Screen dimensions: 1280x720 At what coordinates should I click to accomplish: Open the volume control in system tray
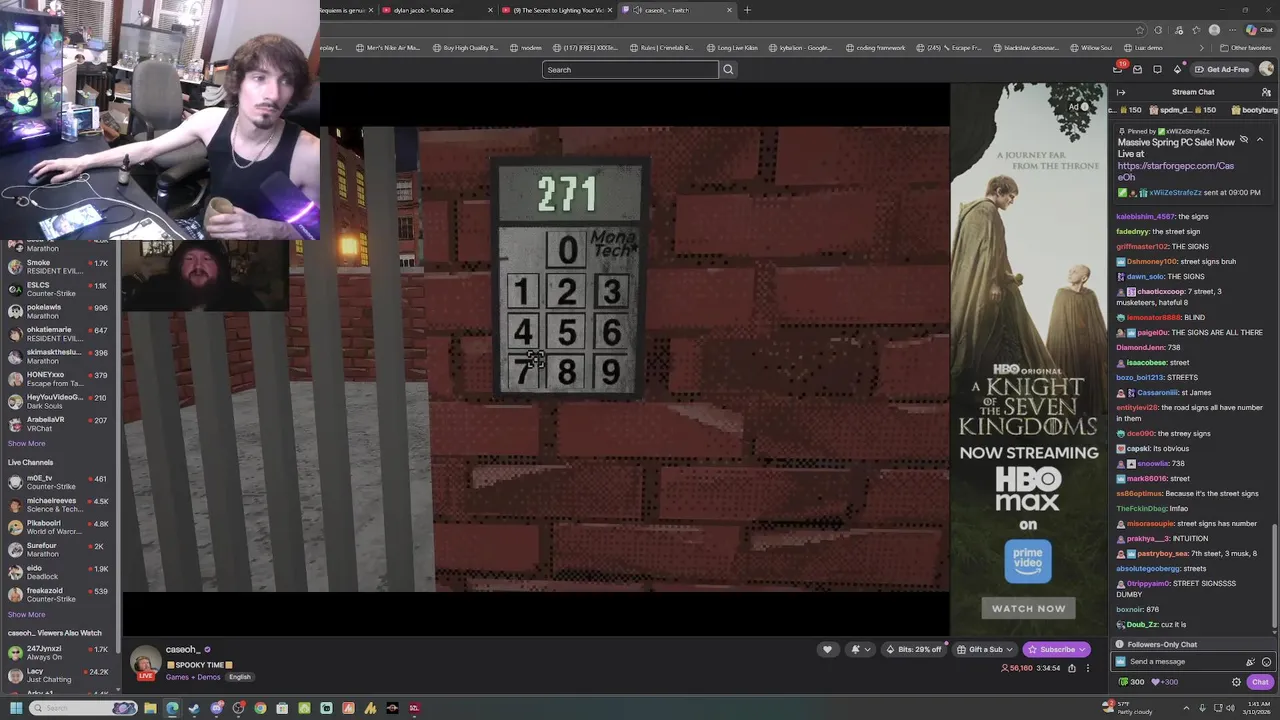pos(1230,708)
